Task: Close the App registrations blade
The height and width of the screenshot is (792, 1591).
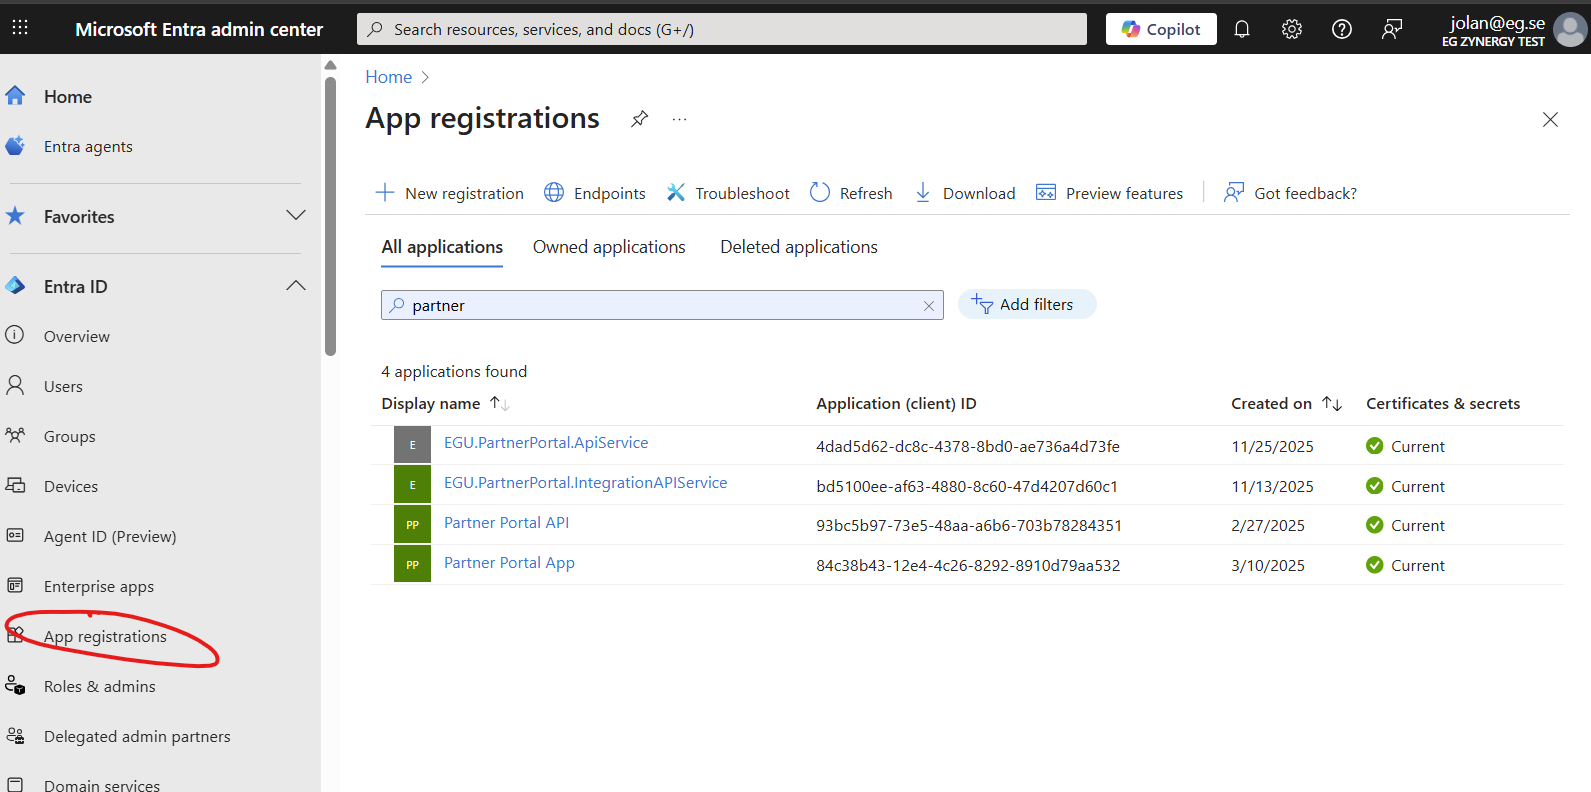Action: pos(1550,120)
